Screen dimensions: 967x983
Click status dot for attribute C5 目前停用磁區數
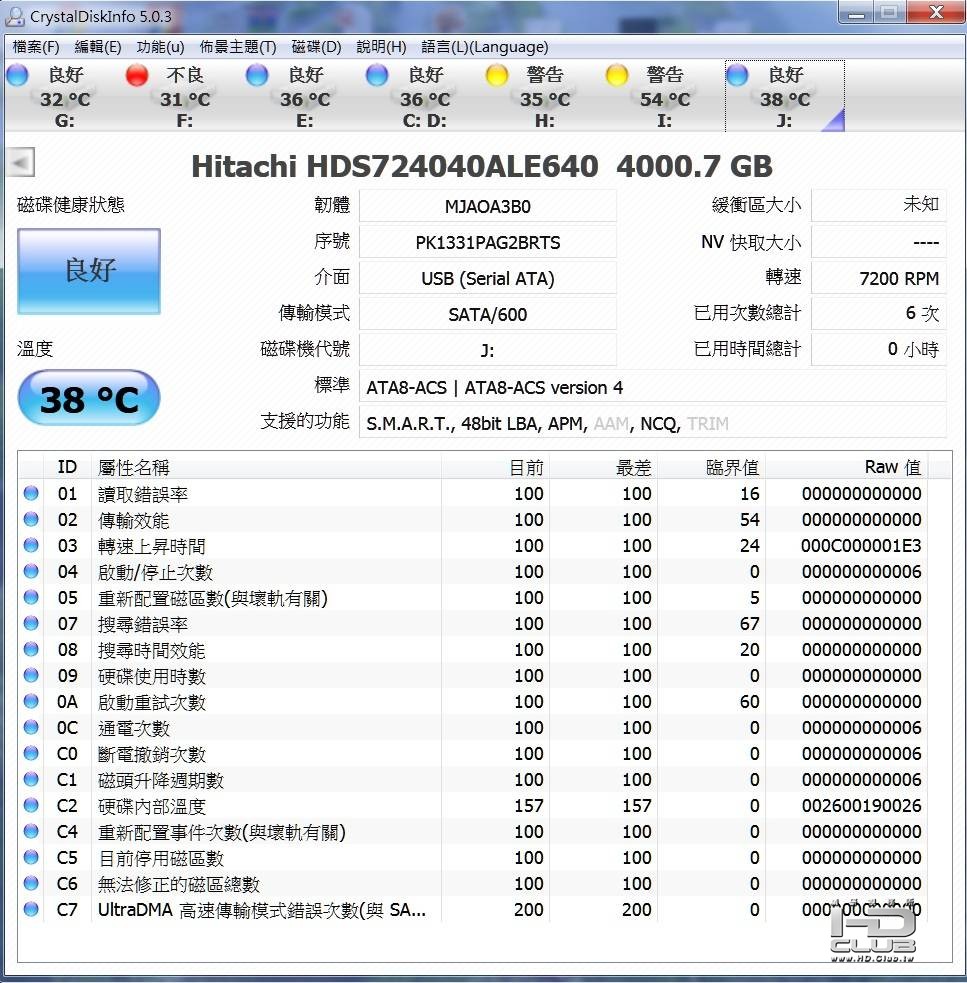31,857
